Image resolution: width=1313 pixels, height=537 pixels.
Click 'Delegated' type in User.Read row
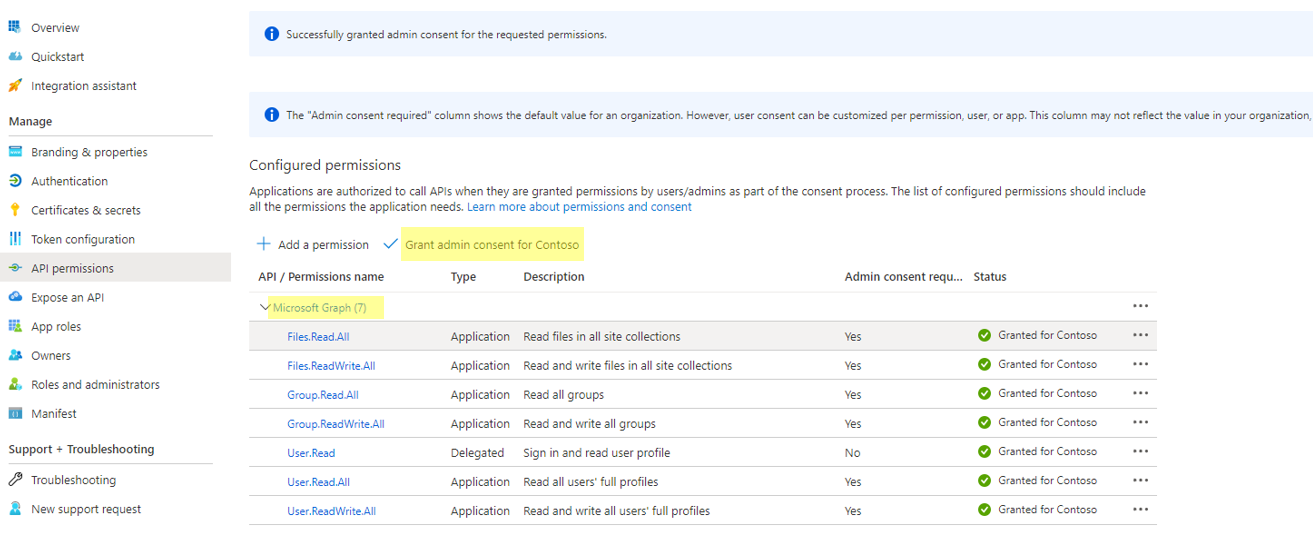pyautogui.click(x=478, y=453)
